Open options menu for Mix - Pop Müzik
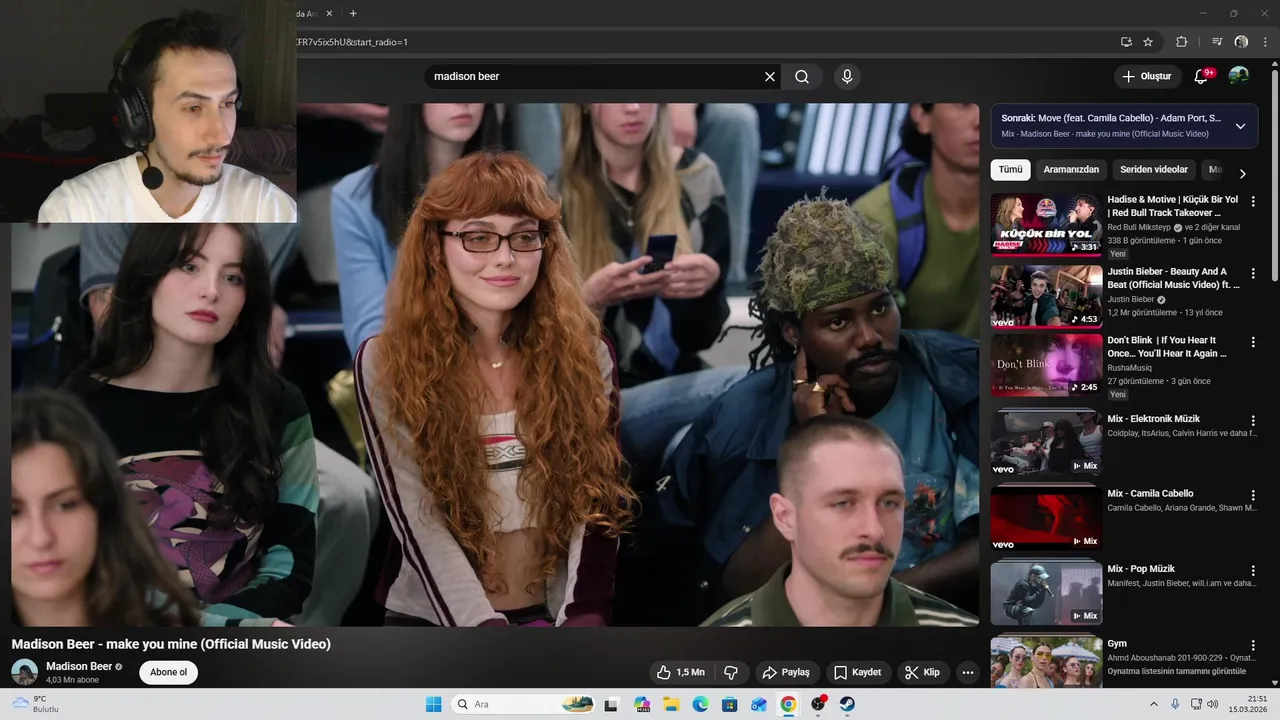The height and width of the screenshot is (720, 1280). pos(1253,570)
